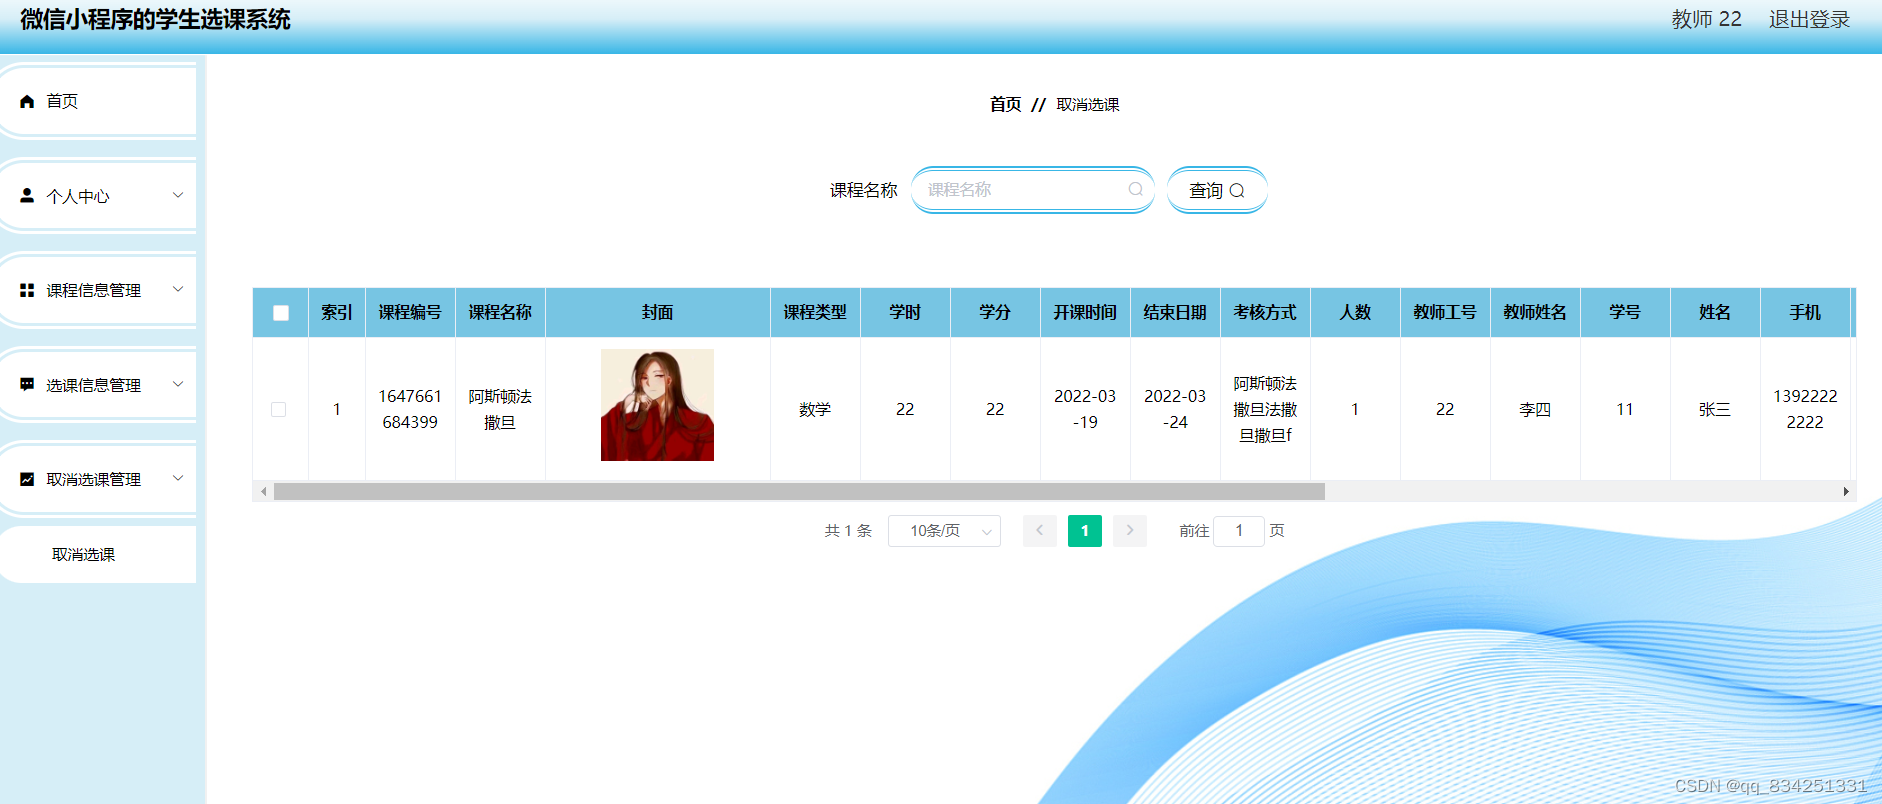This screenshot has width=1882, height=804.
Task: Click the 课程名称 column header
Action: 500,312
